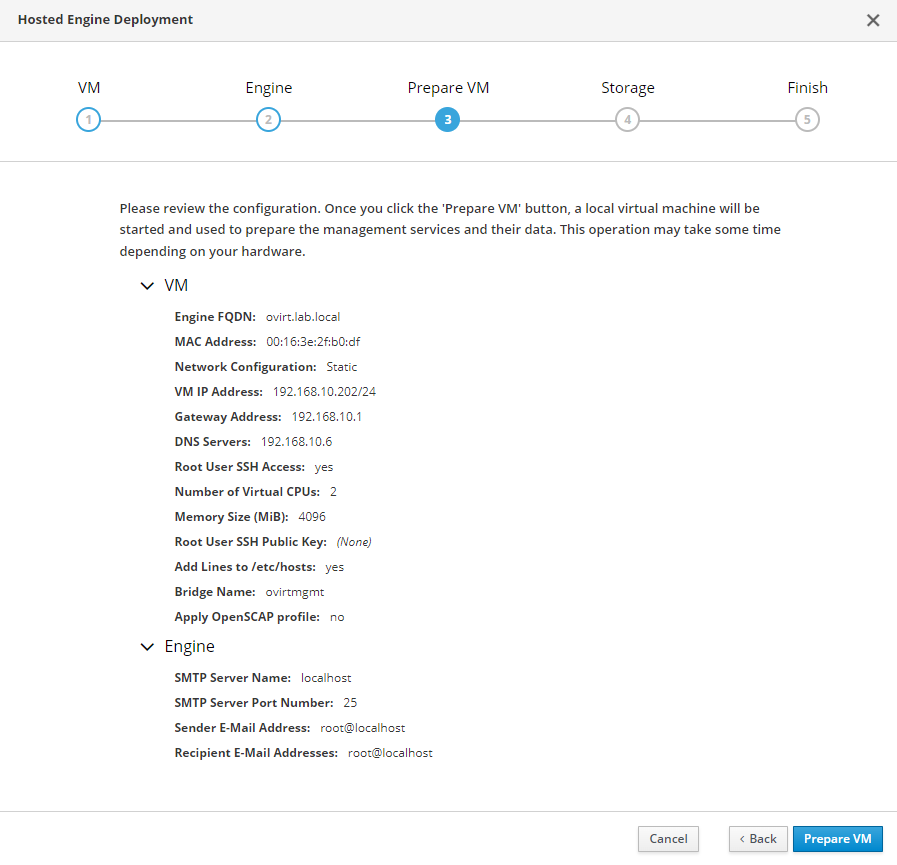Go to the VM wizard step label
Viewport: 897px width, 865px height.
pyautogui.click(x=89, y=88)
